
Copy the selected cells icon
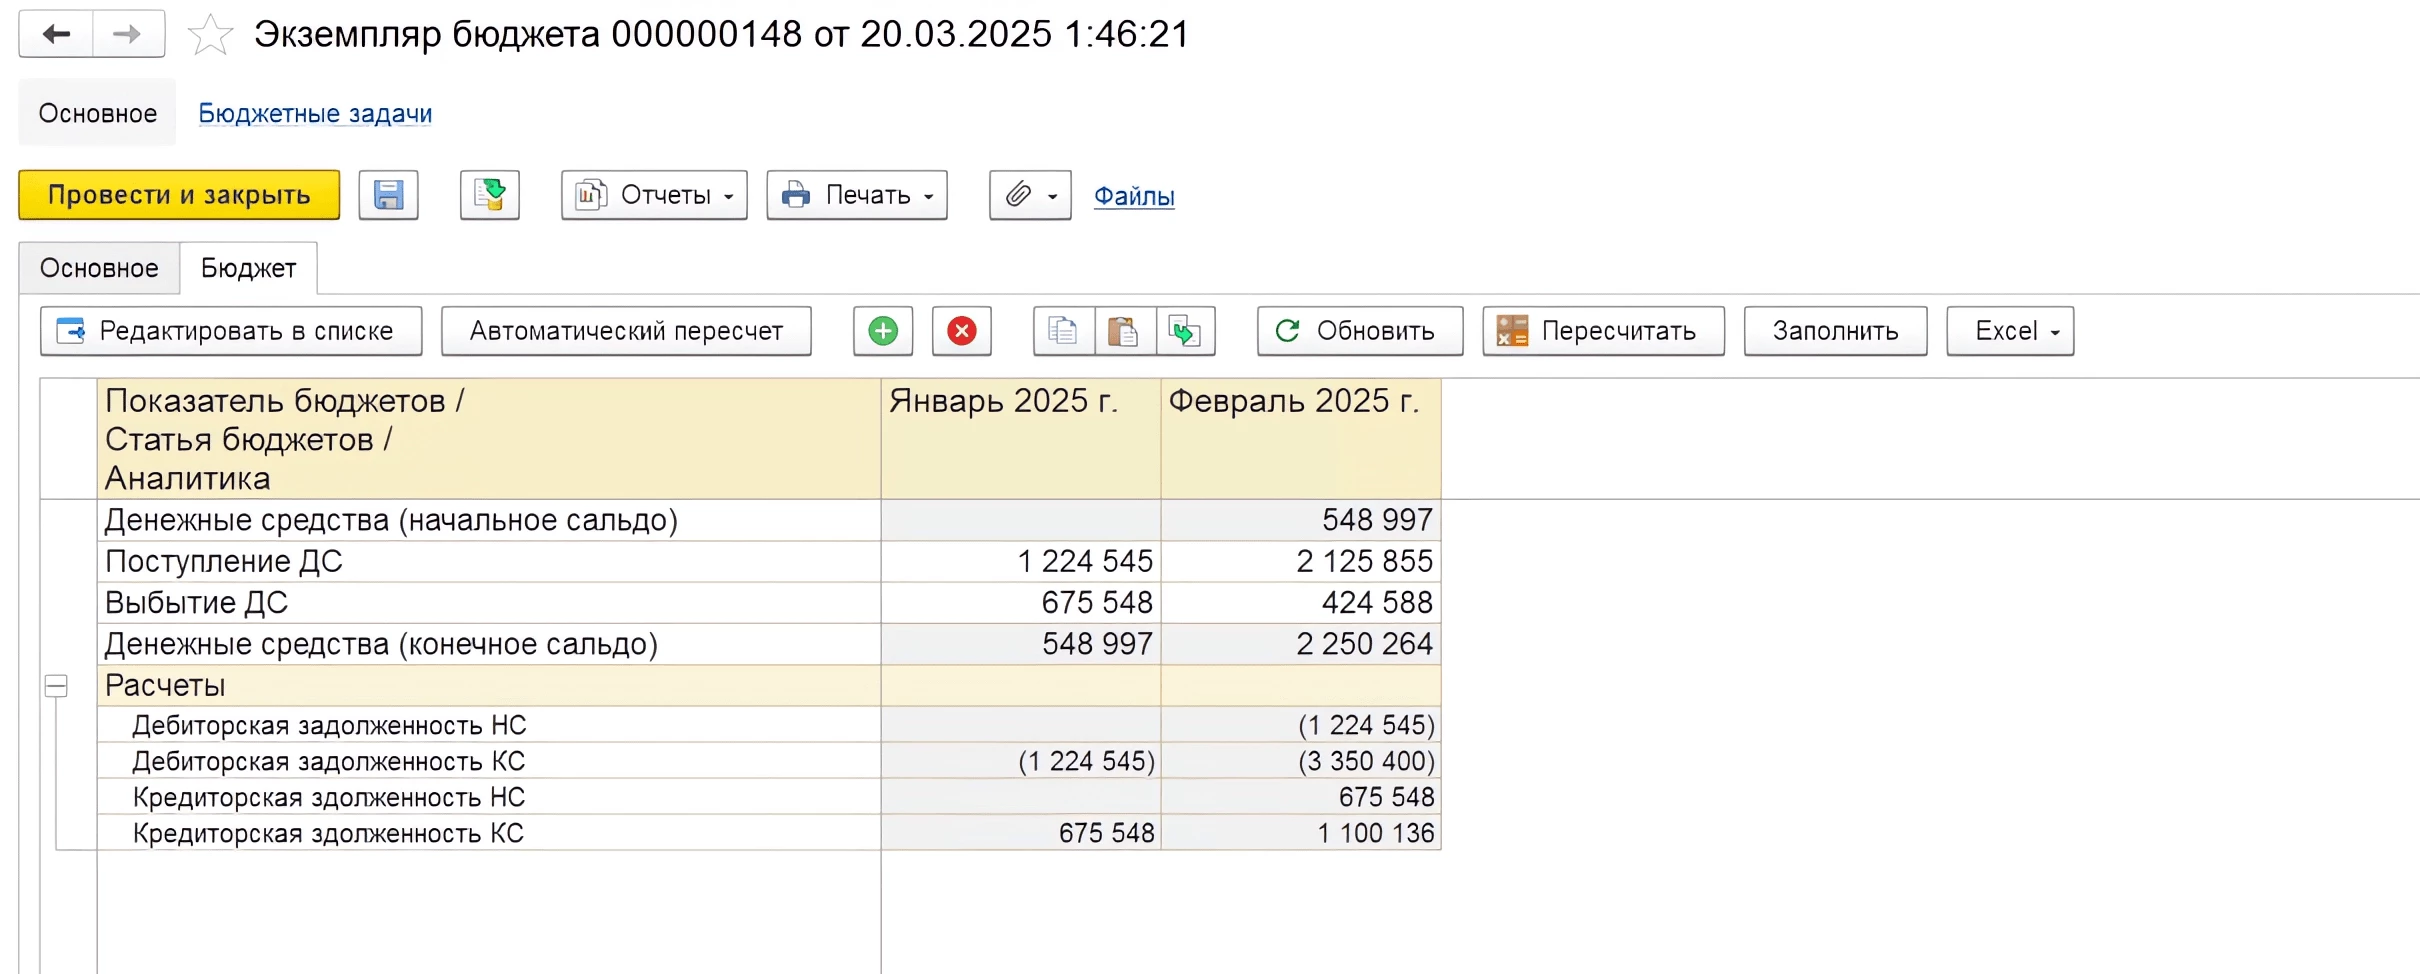tap(1063, 331)
